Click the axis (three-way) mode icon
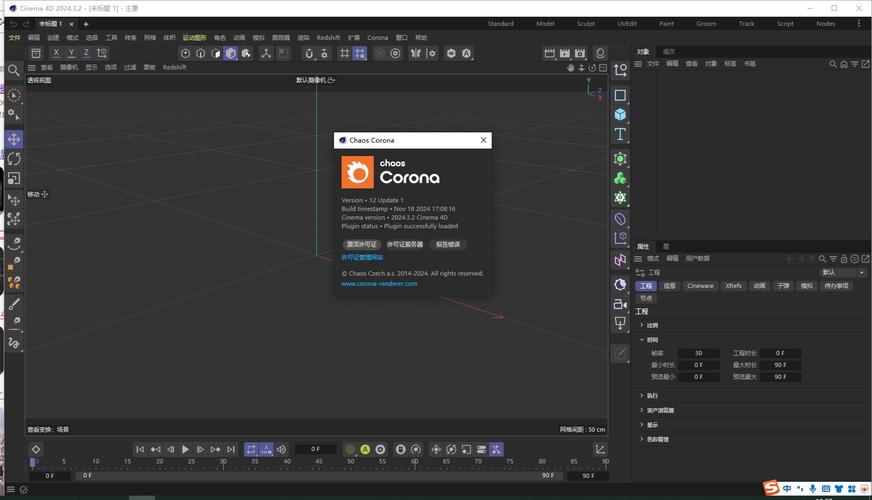The height and width of the screenshot is (500, 872). pyautogui.click(x=266, y=53)
